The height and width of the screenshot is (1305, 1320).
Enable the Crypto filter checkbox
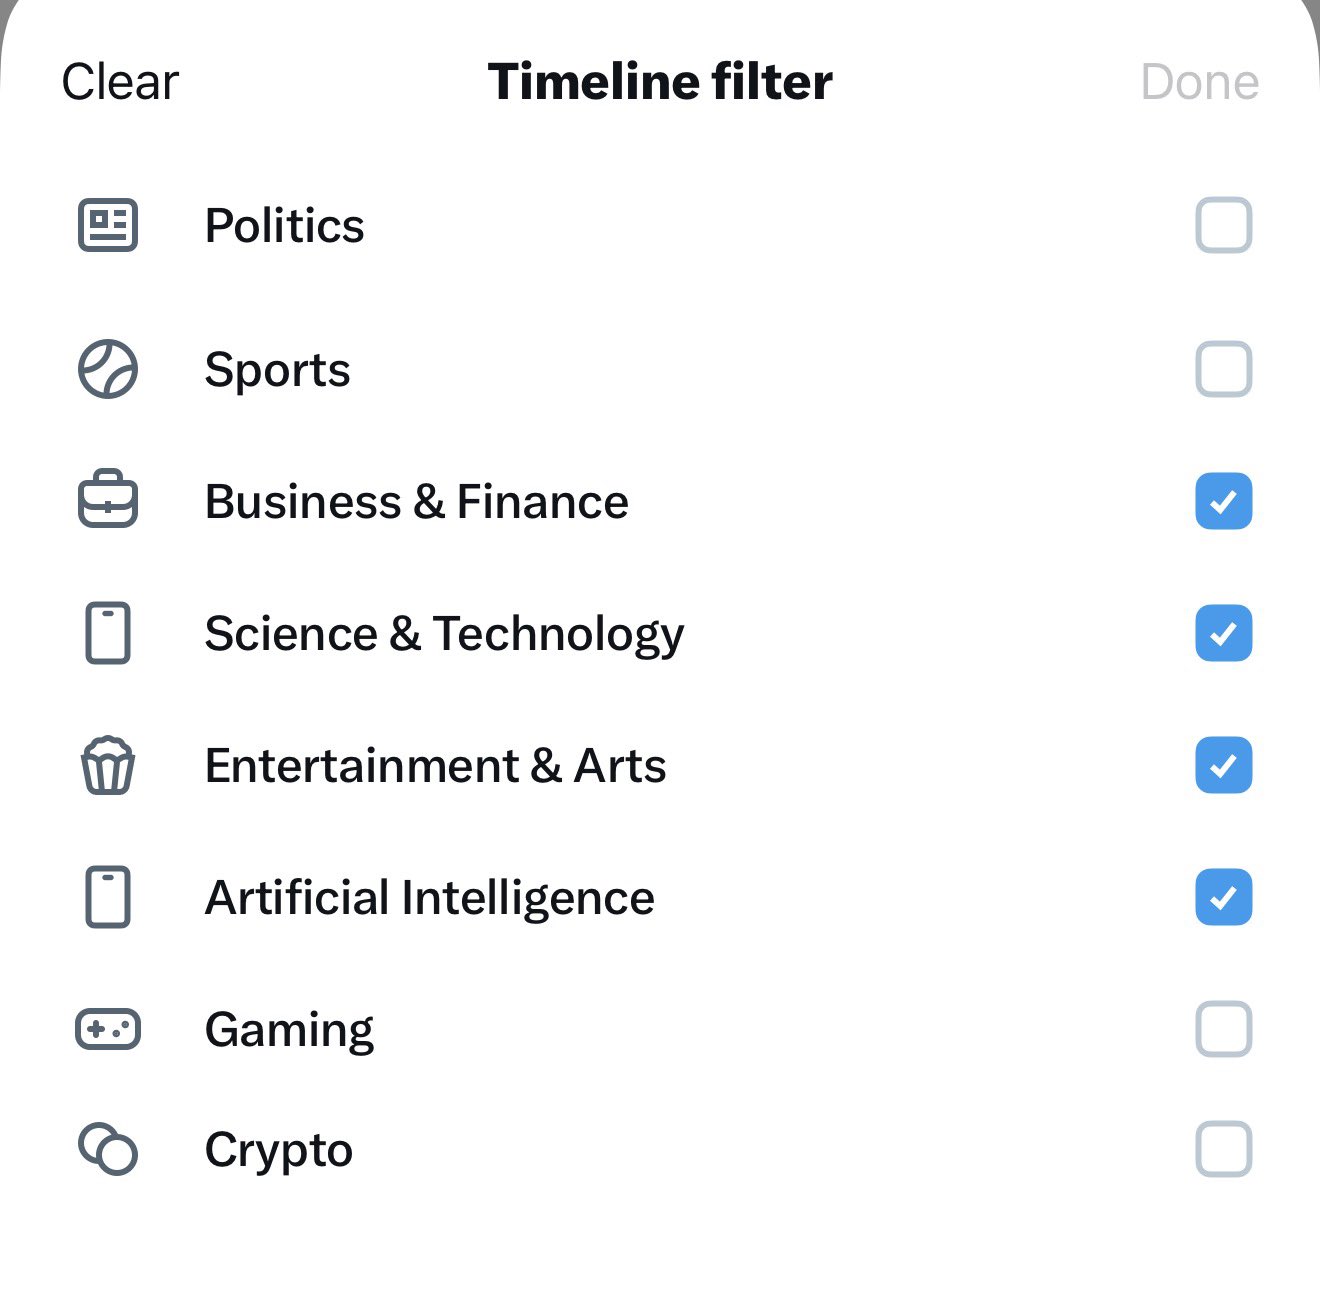tap(1223, 1149)
